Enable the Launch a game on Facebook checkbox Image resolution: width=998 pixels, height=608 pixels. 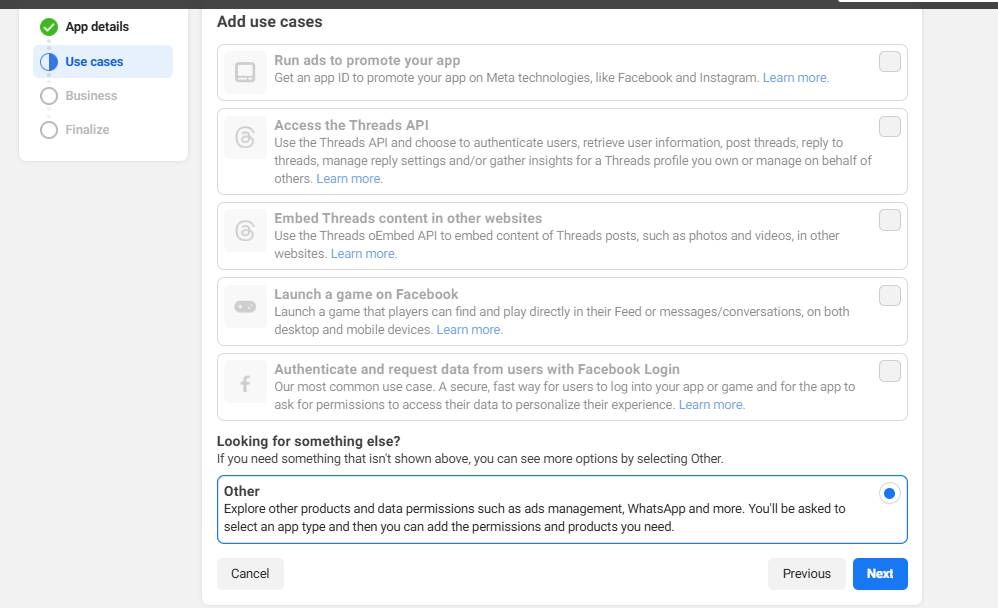tap(889, 296)
